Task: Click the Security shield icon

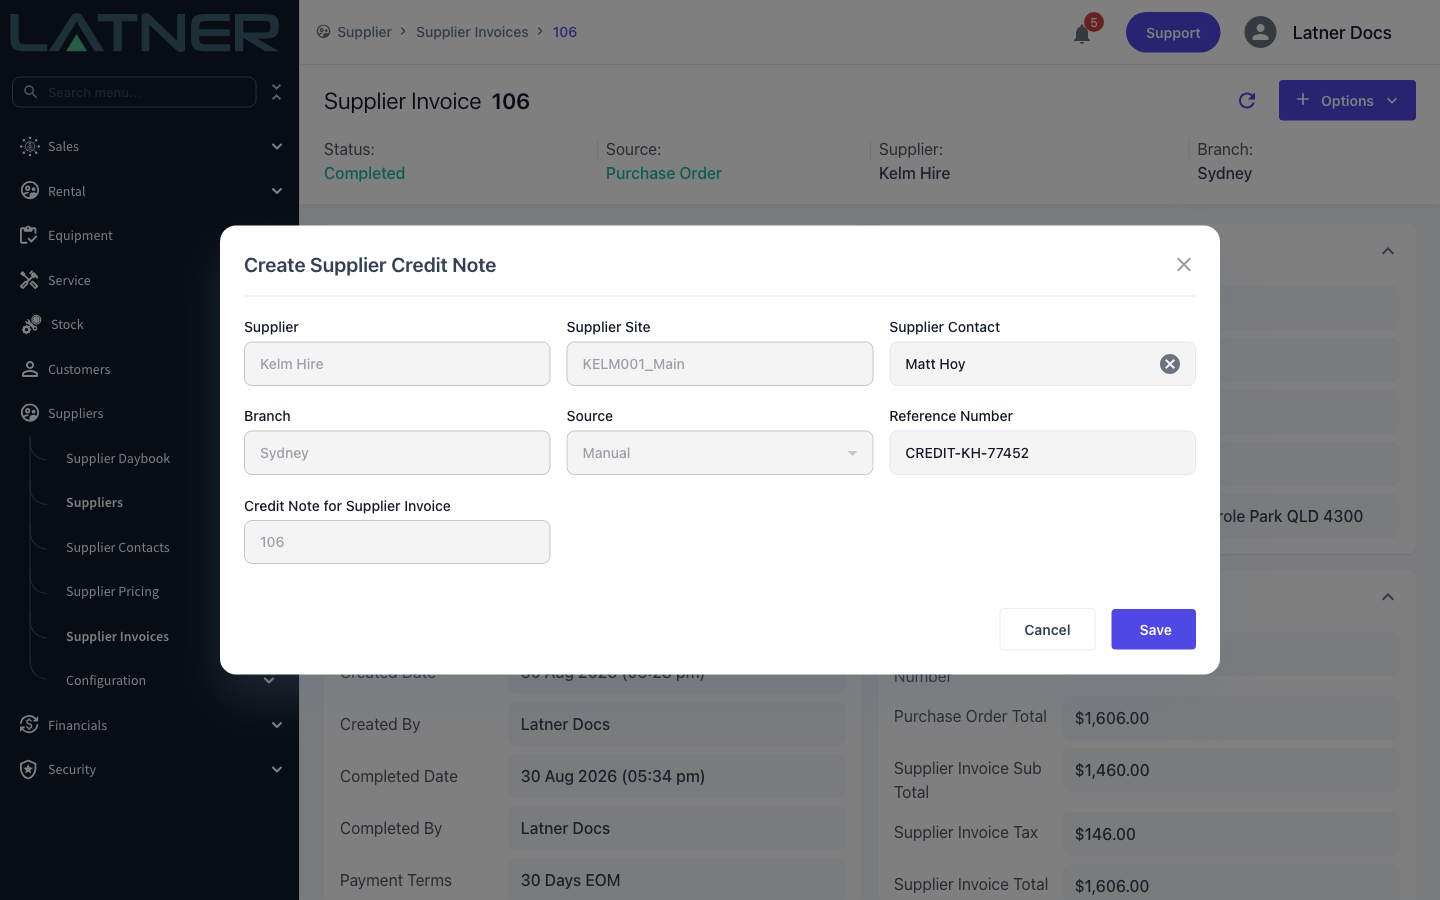Action: point(29,769)
